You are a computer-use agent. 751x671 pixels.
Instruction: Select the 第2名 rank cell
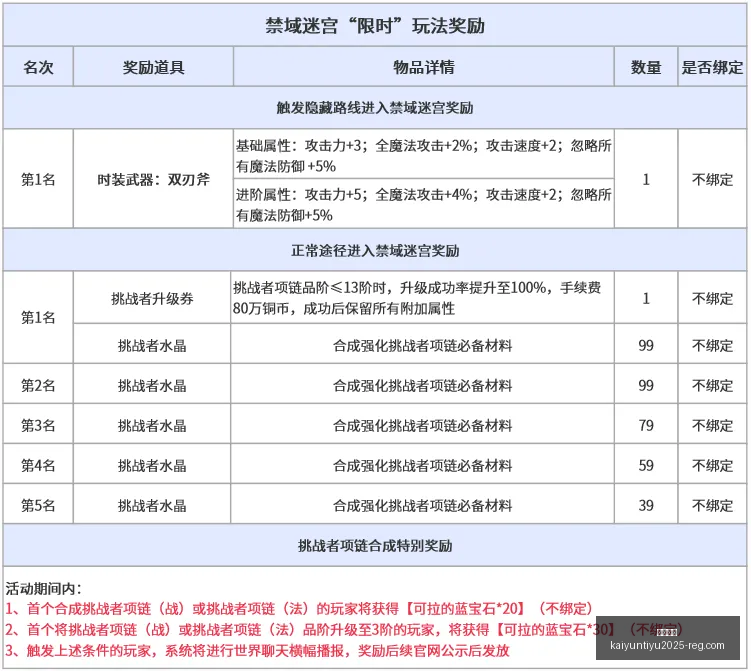pos(38,385)
